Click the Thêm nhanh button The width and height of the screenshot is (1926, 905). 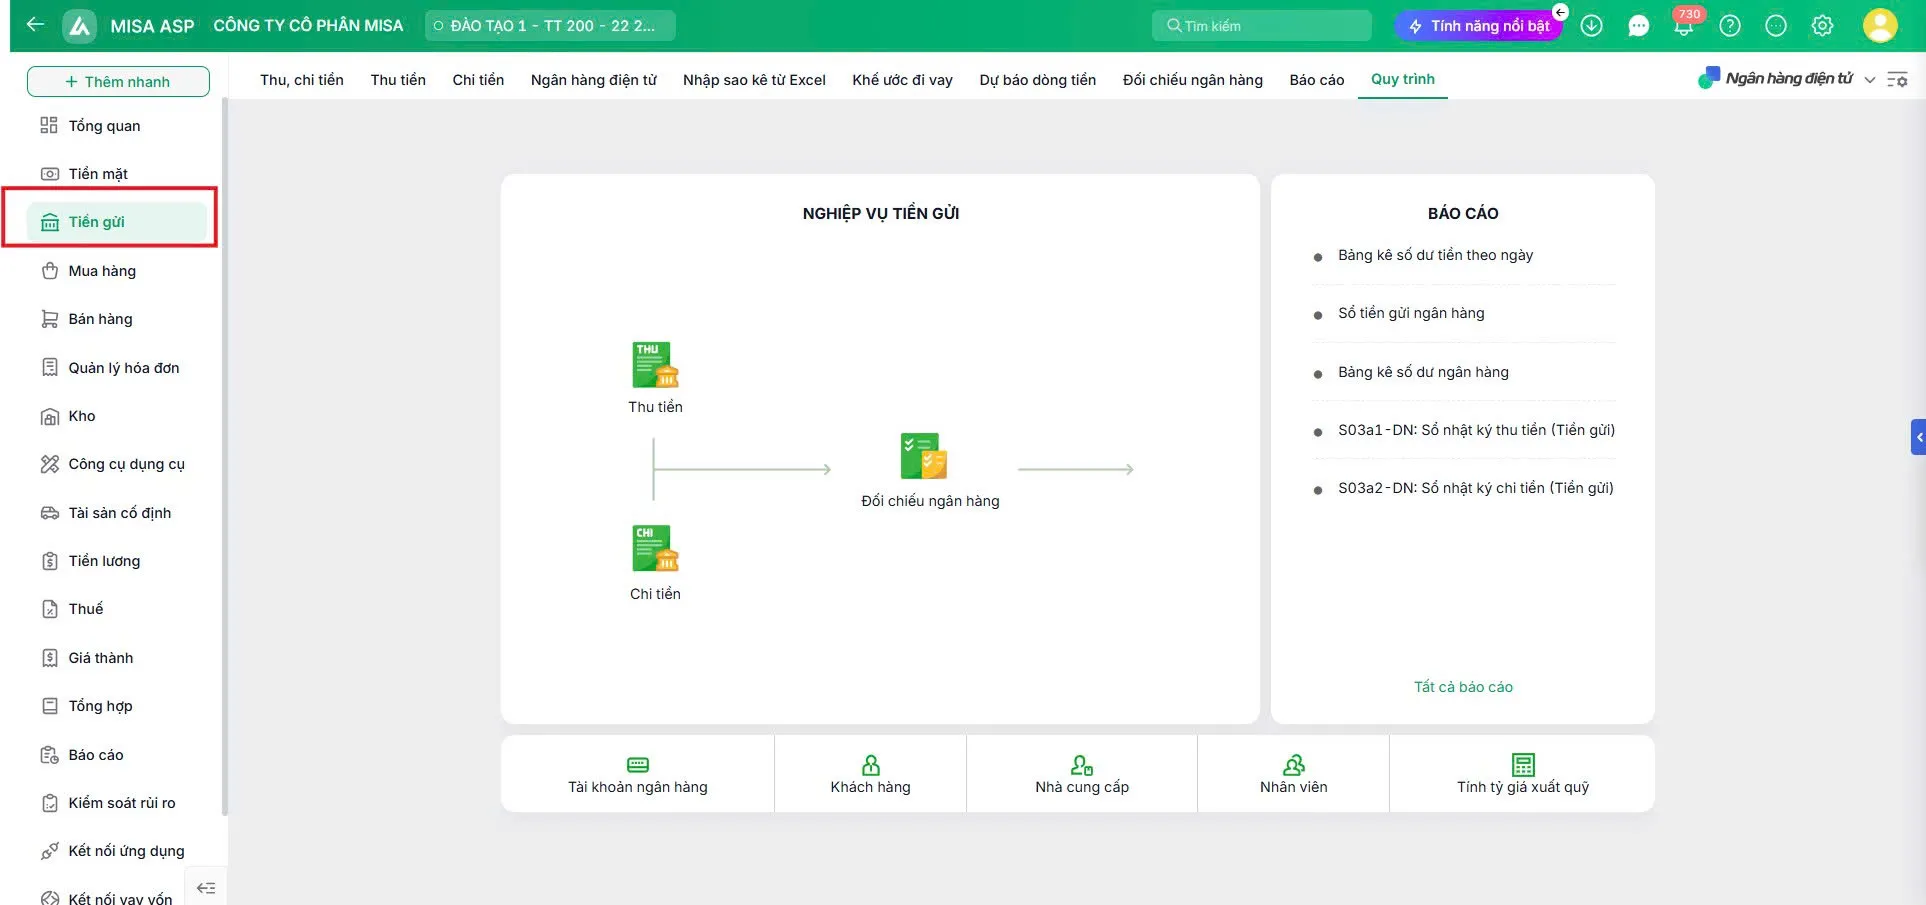[118, 82]
